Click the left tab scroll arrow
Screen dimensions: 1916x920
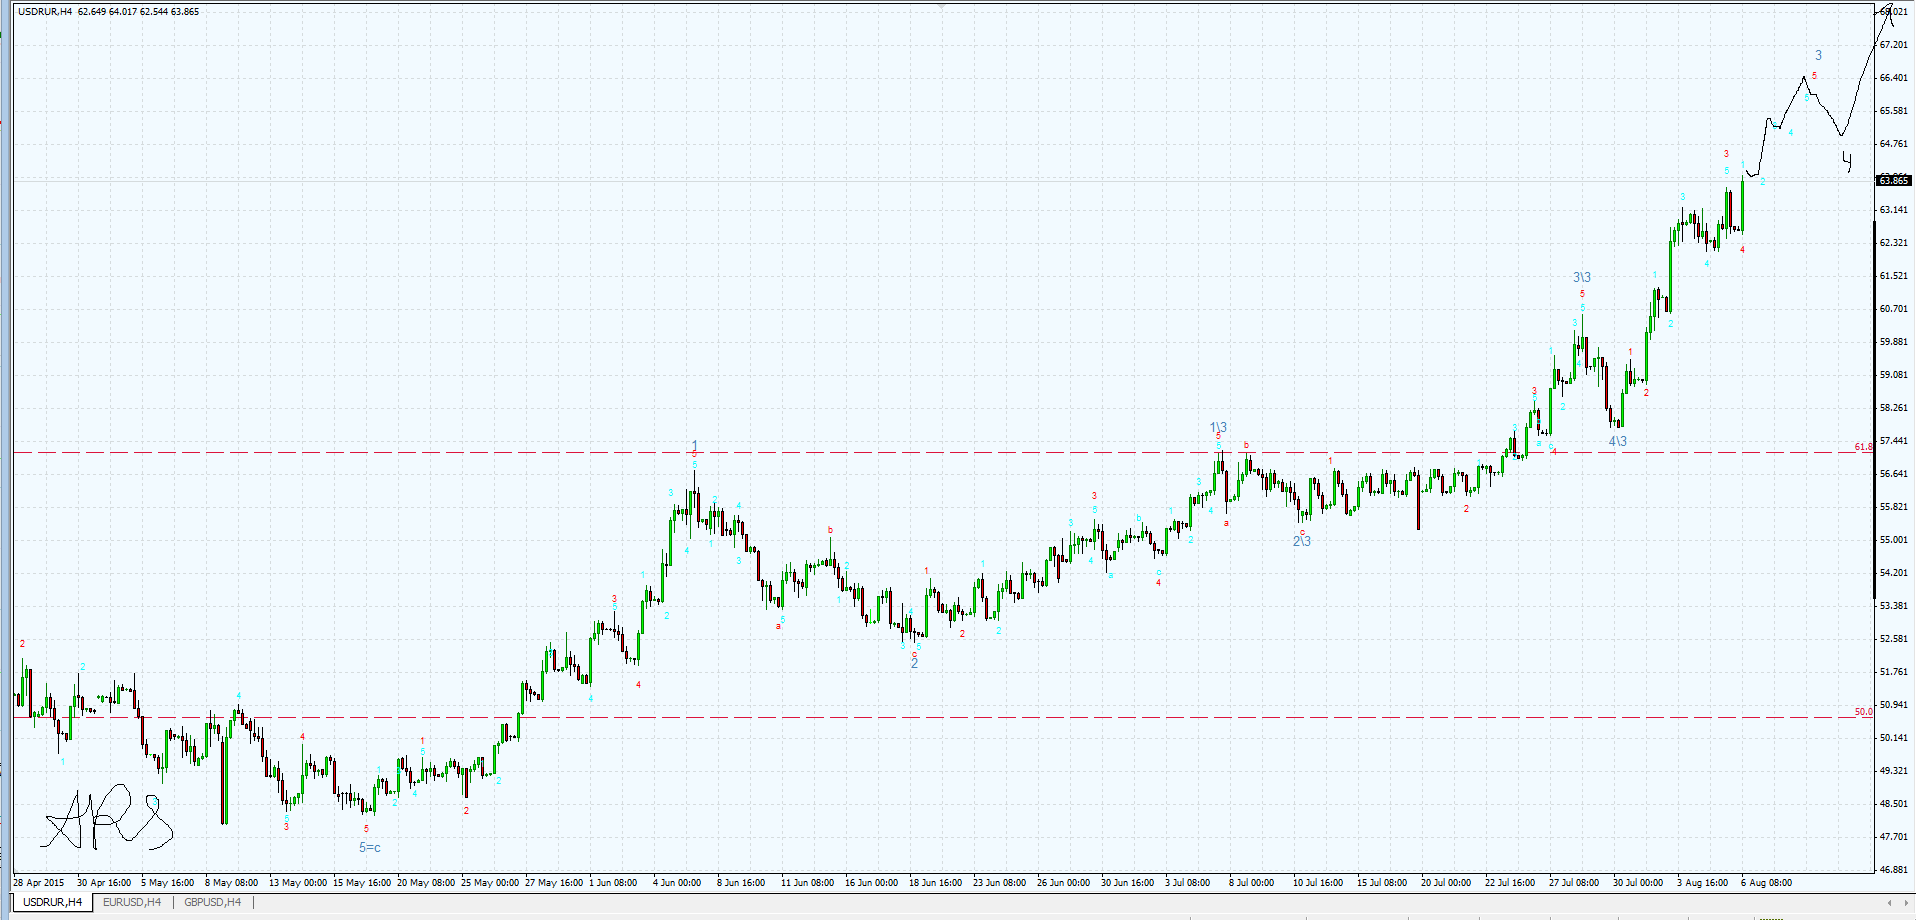click(x=1889, y=903)
